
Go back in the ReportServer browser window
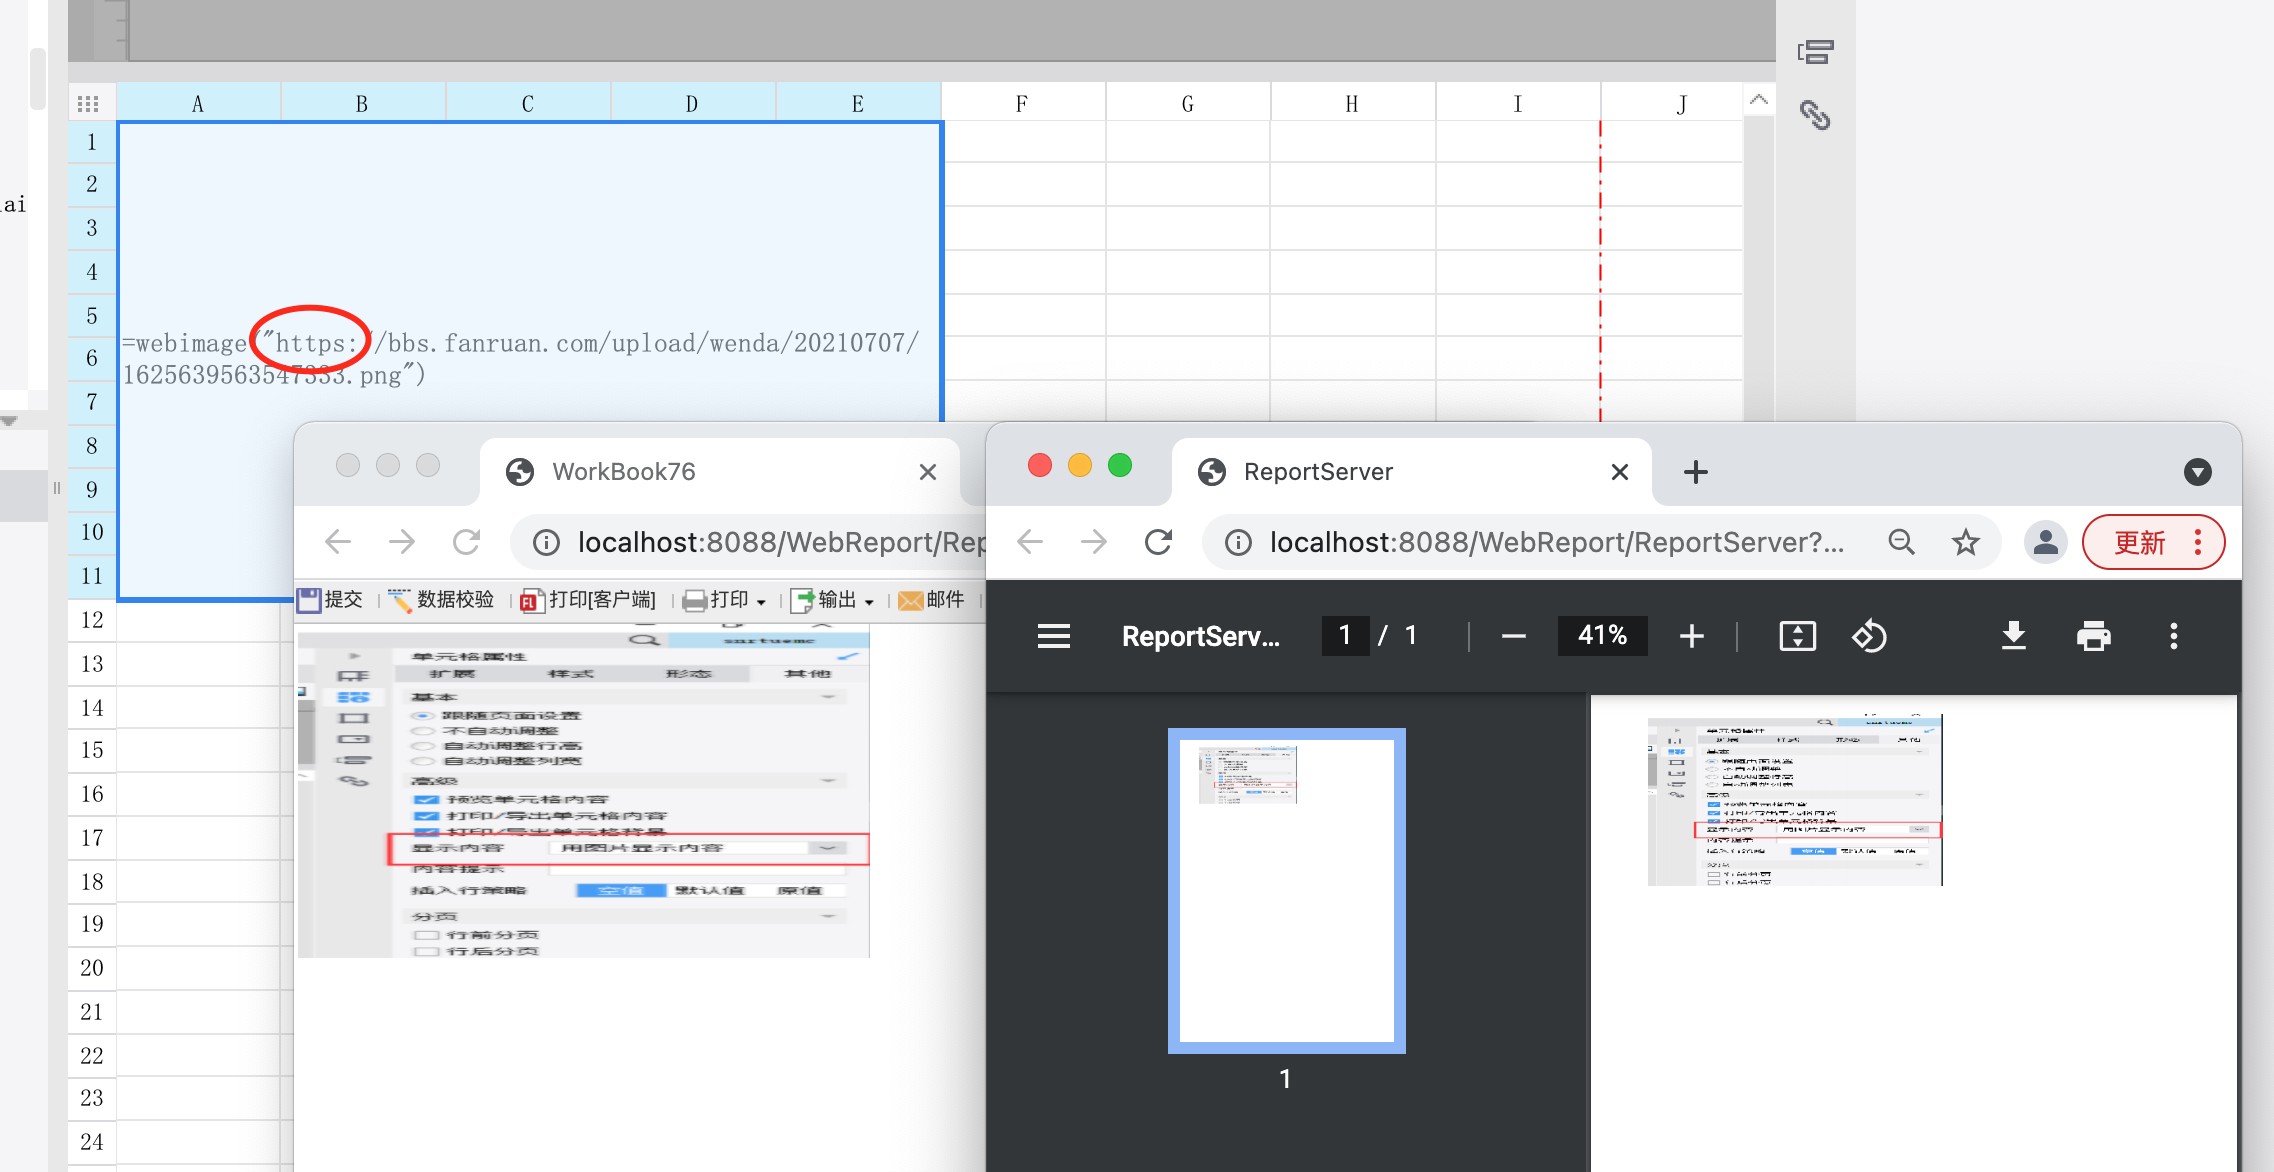click(x=1030, y=542)
